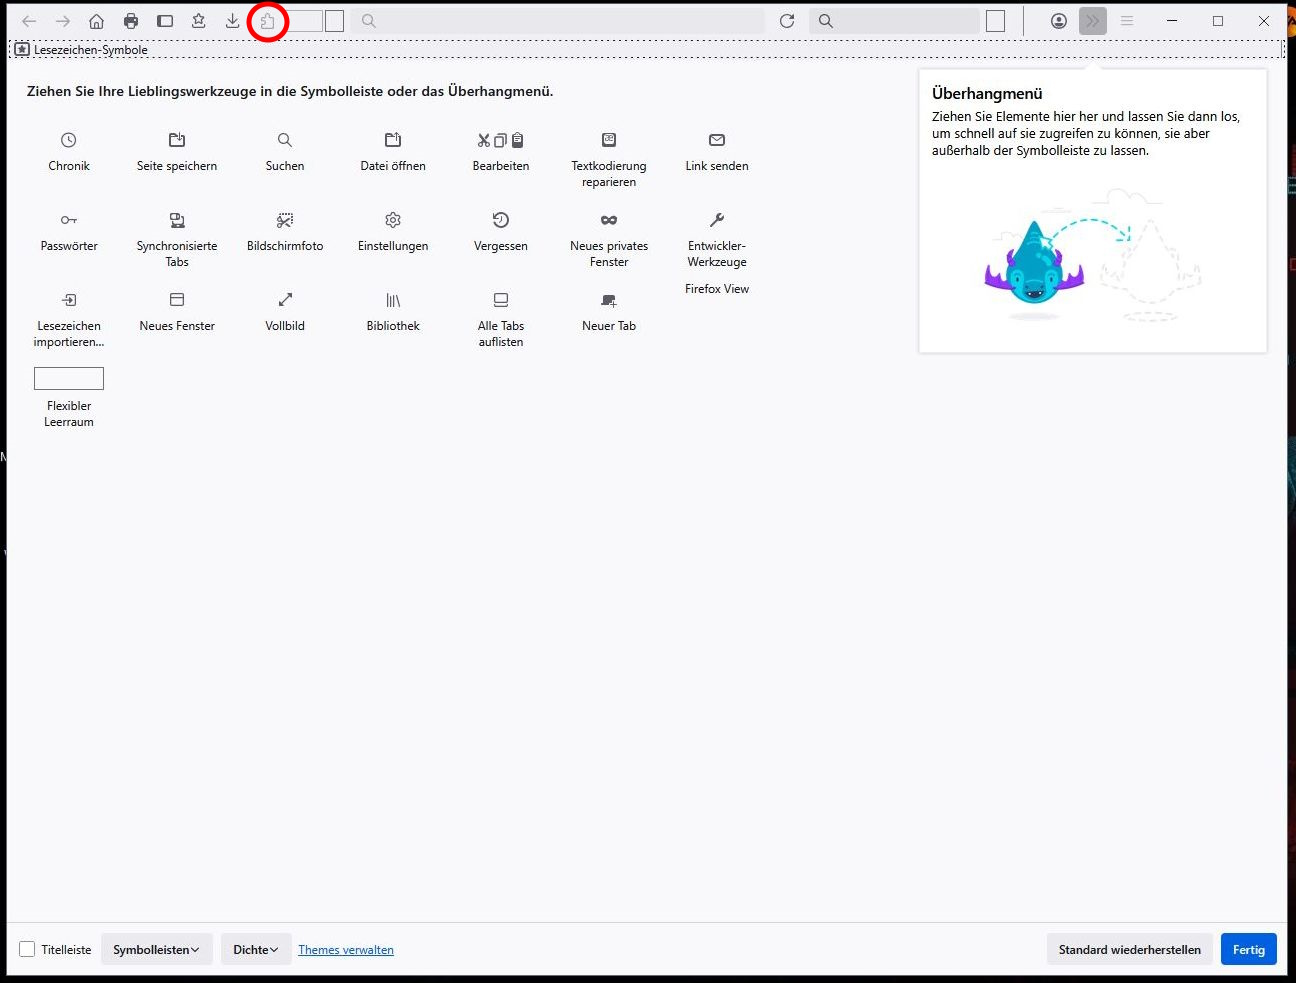
Task: Click the search bar field beside reload
Action: pyautogui.click(x=894, y=21)
